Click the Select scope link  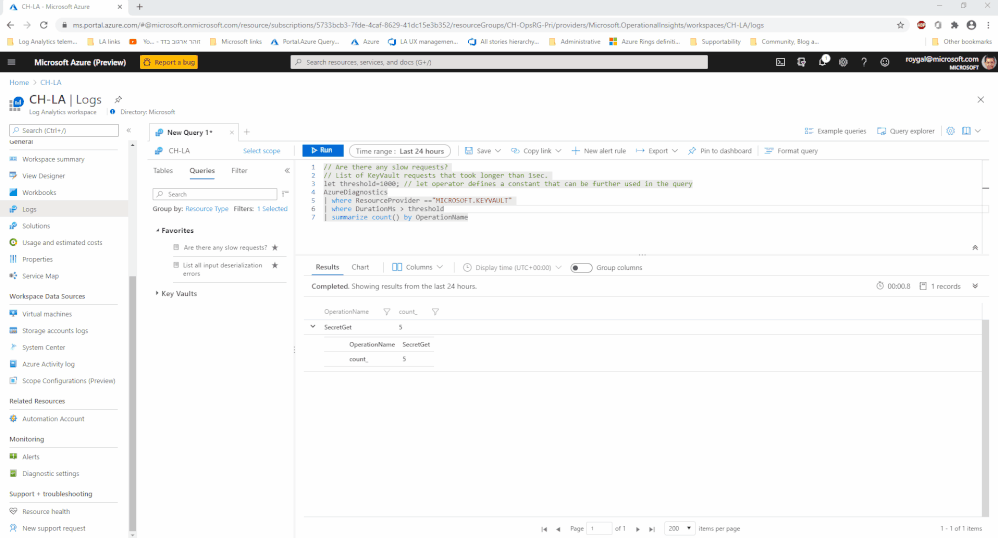(x=262, y=151)
